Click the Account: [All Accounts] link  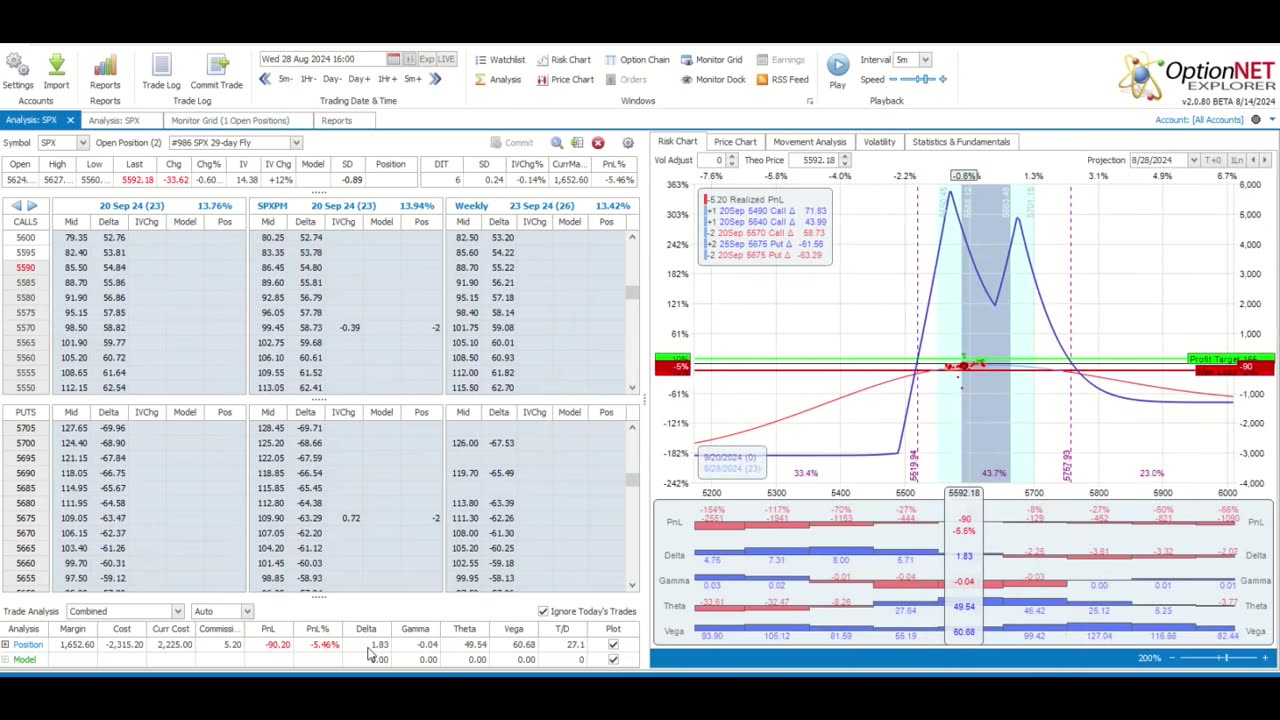(1199, 120)
